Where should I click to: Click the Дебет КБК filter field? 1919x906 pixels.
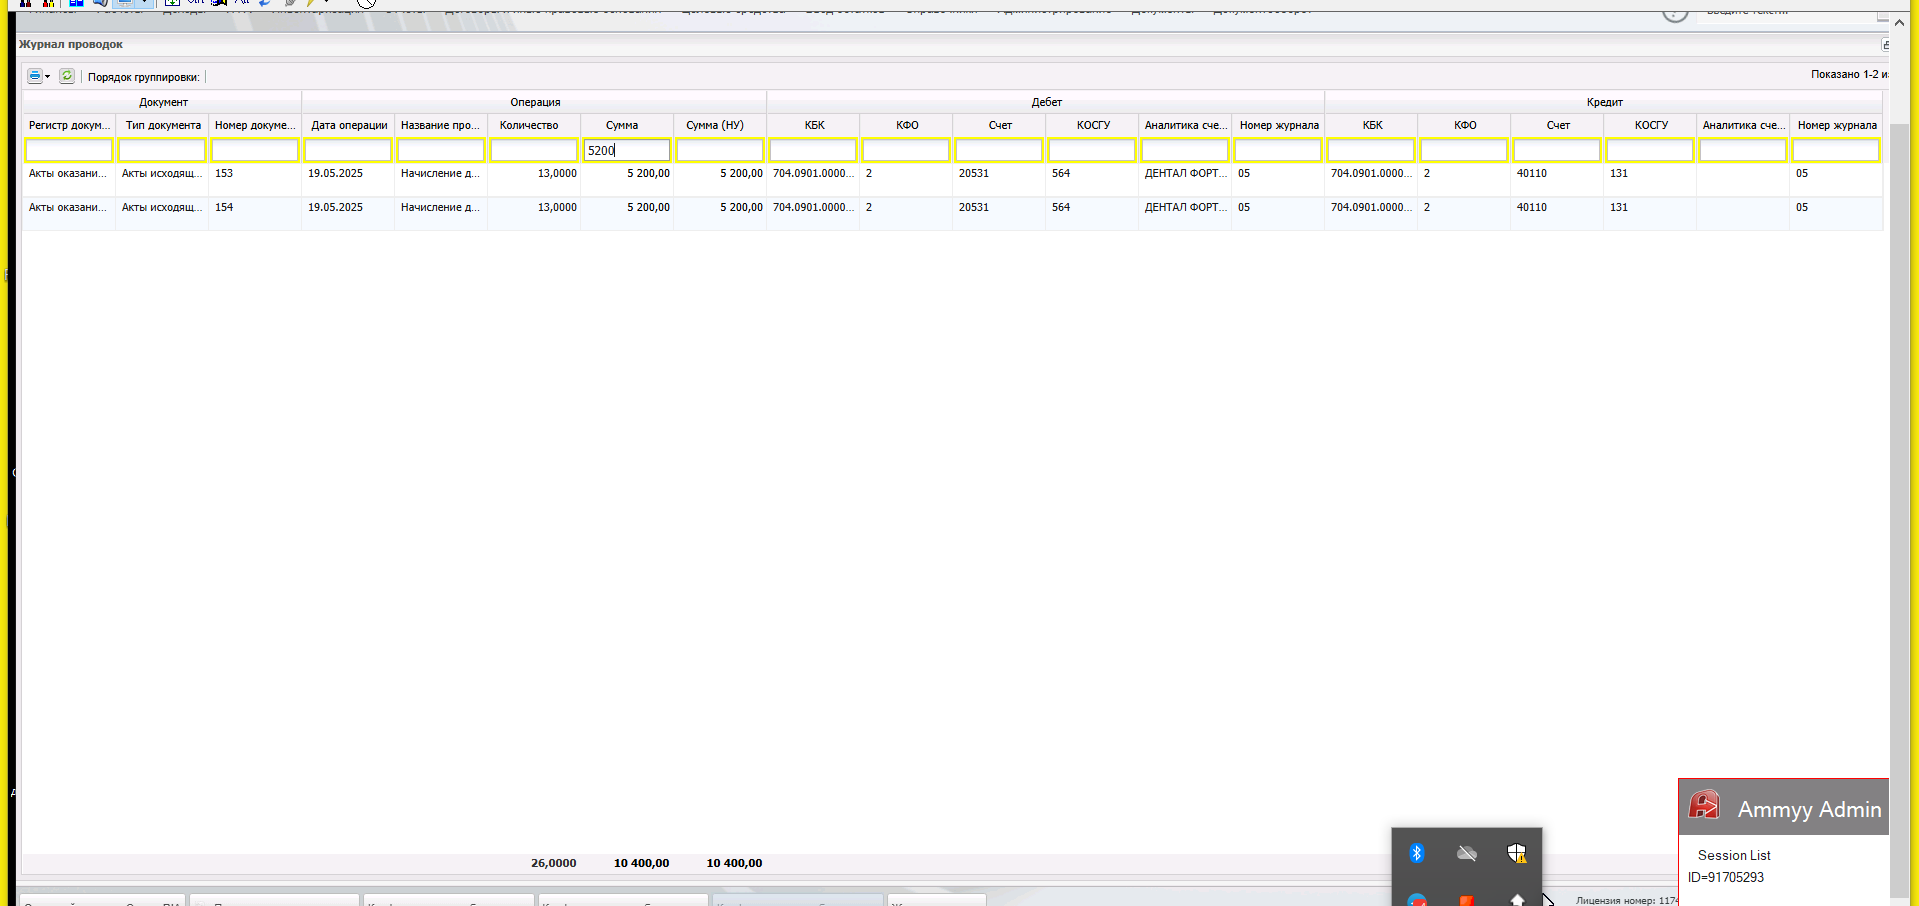tap(813, 150)
